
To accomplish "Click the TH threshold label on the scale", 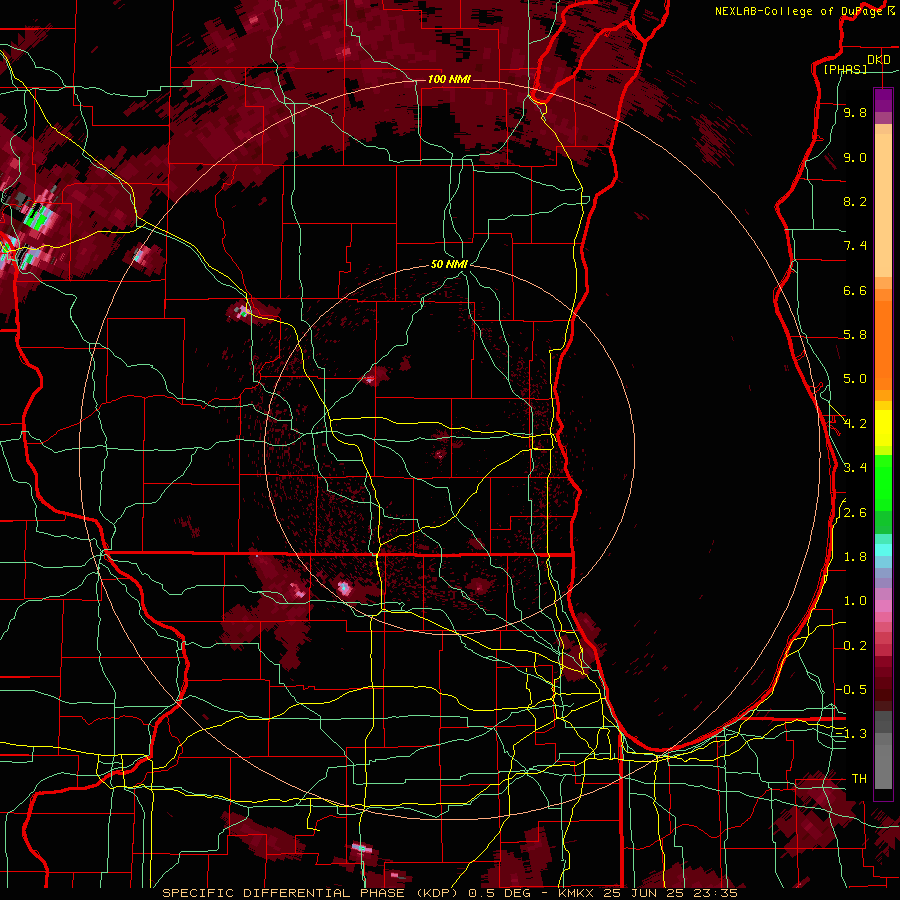I will click(859, 779).
